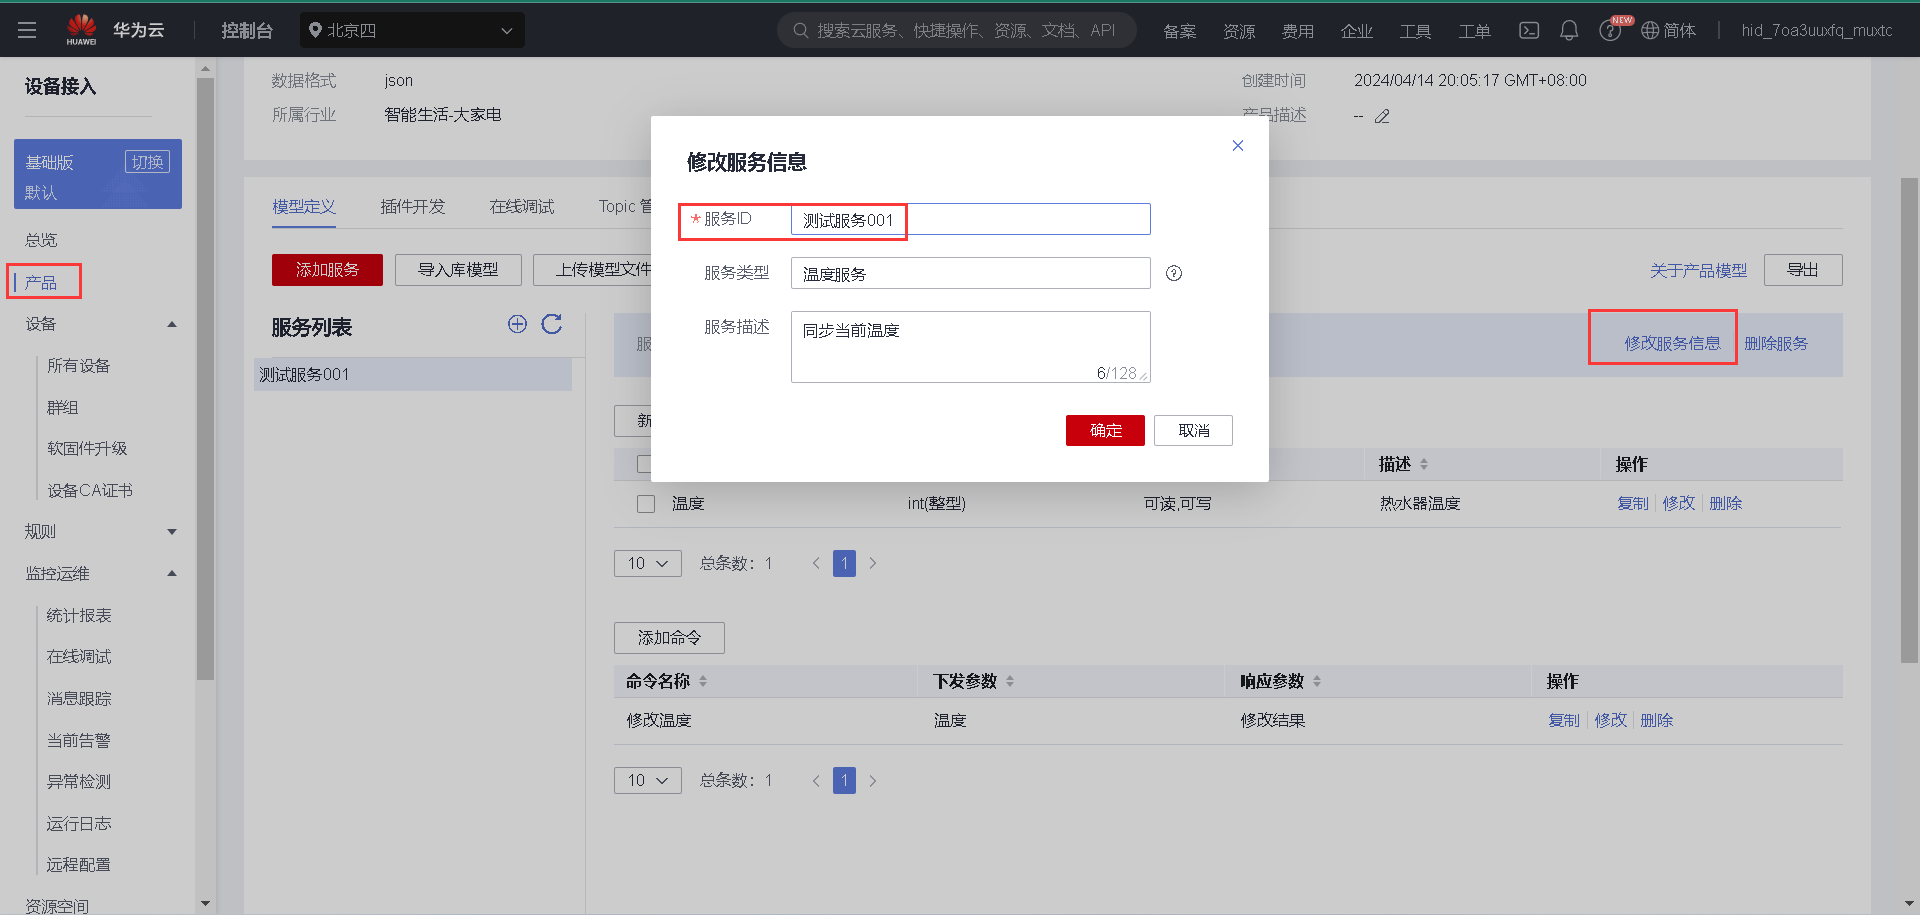Sort by description column
The image size is (1920, 915).
pos(1424,464)
